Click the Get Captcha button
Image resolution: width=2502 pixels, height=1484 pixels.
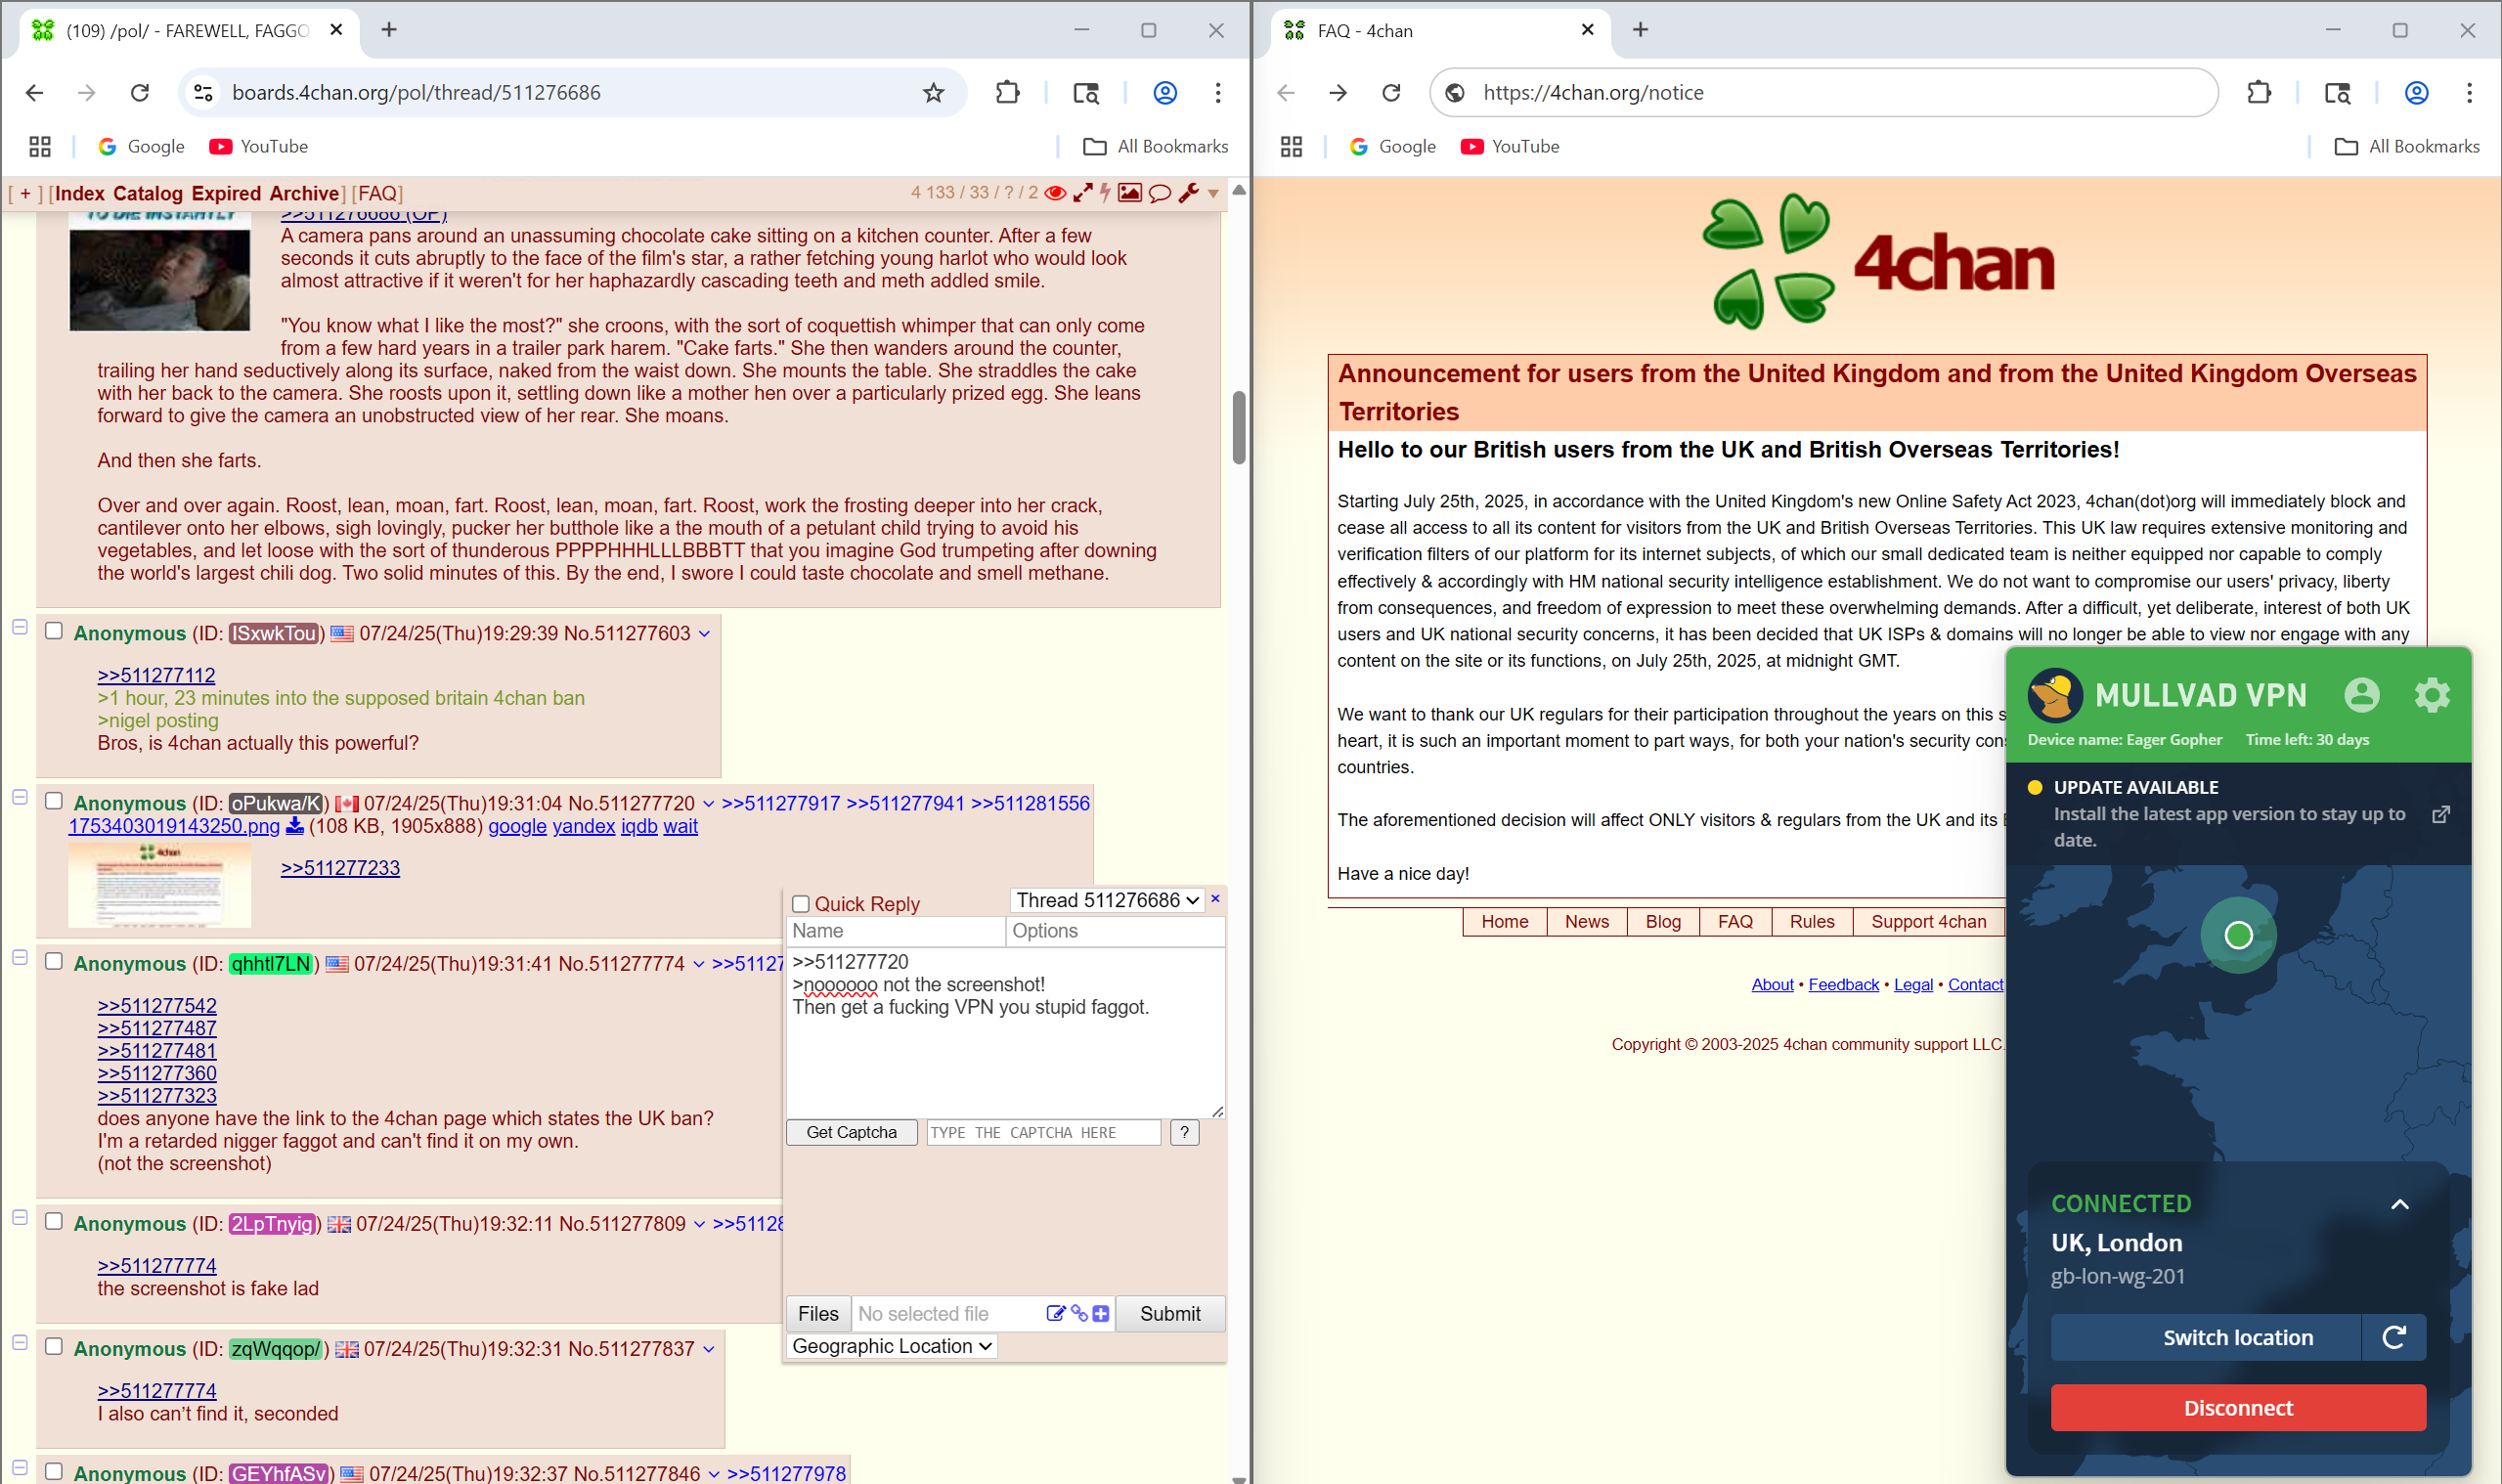(851, 1132)
